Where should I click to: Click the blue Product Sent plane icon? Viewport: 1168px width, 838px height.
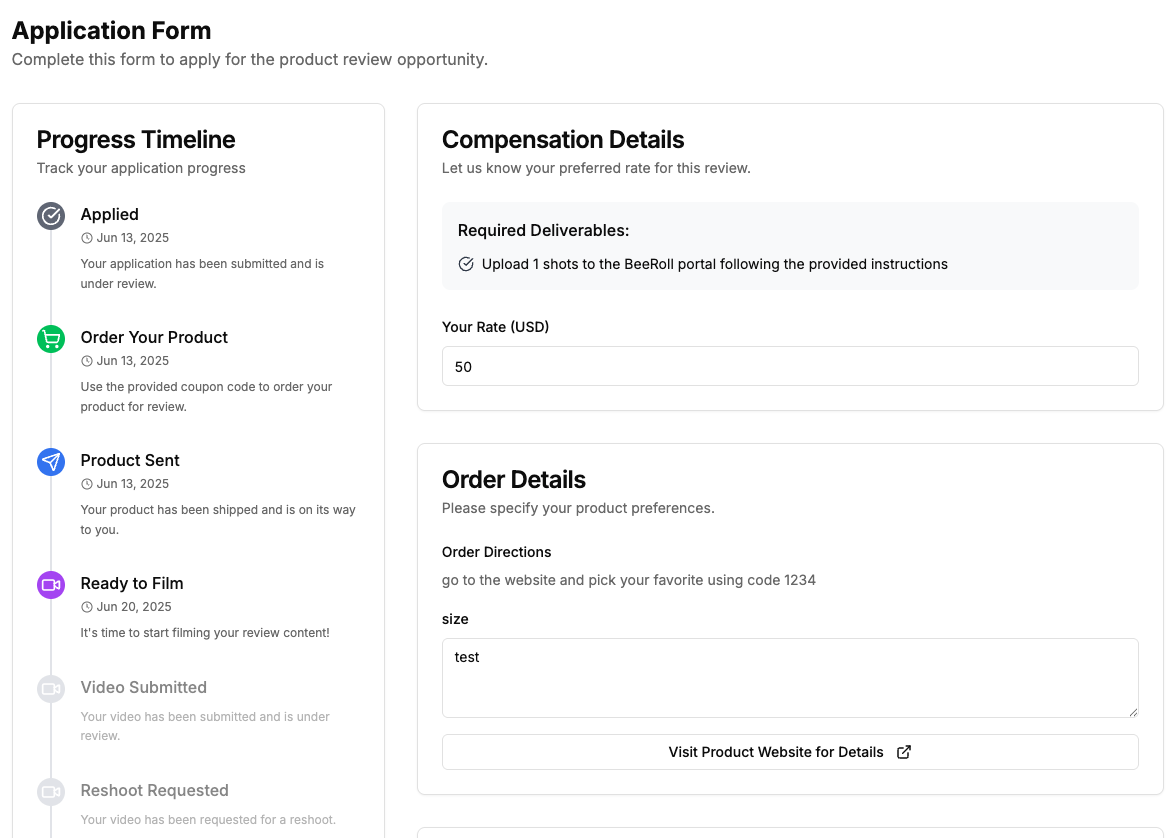pos(51,462)
